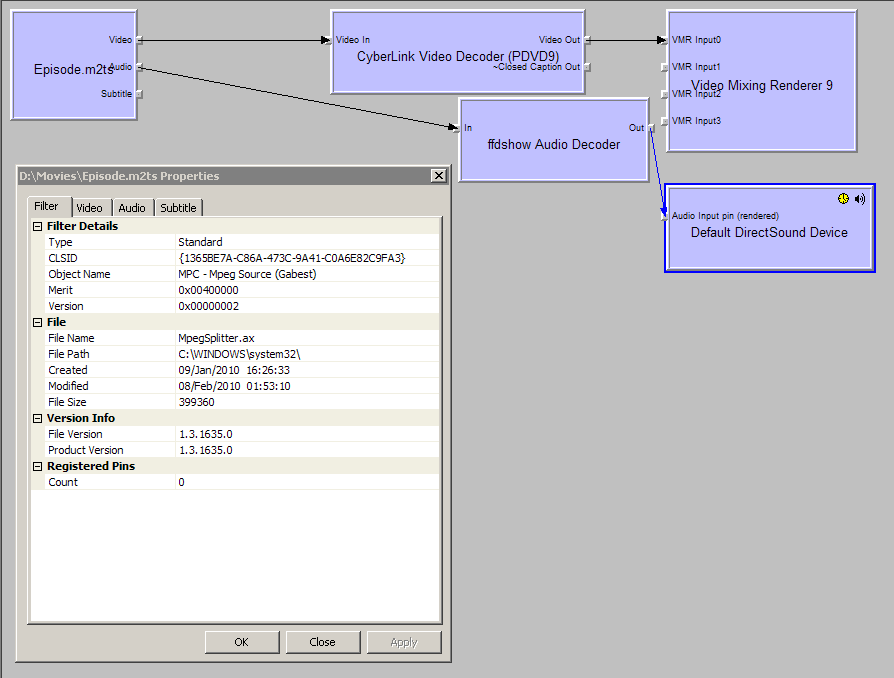Viewport: 894px width, 678px height.
Task: Click the File Version value 1.3.1635.0
Action: 205,435
